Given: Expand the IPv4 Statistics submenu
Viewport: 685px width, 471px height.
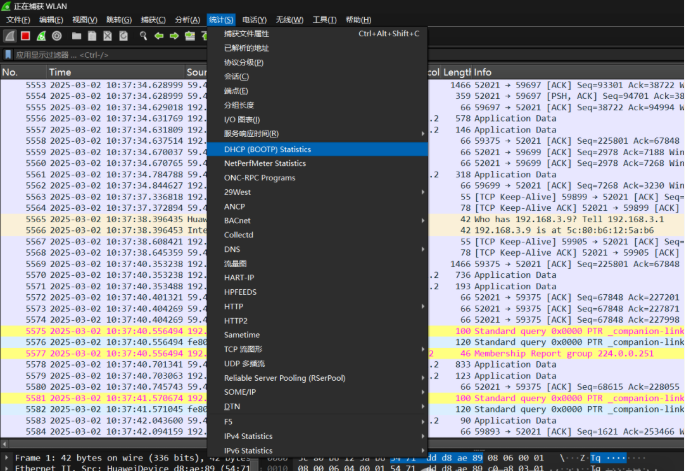Looking at the screenshot, I should pos(317,436).
